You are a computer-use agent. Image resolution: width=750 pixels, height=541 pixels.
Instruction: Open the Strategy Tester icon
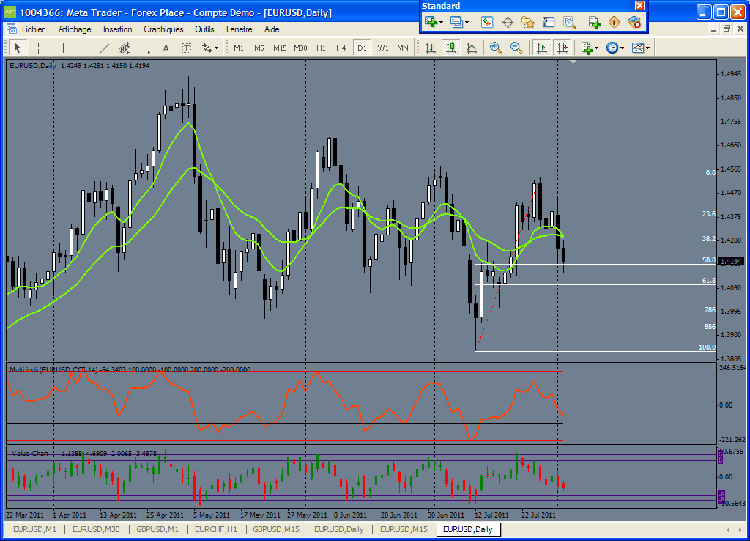click(x=569, y=22)
